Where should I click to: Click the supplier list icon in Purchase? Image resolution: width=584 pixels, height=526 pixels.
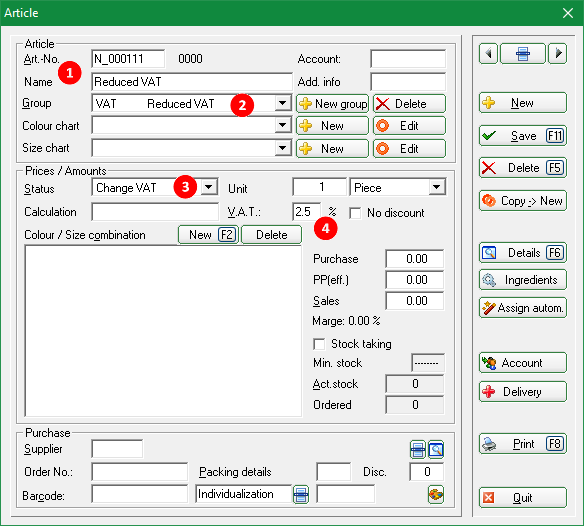418,450
